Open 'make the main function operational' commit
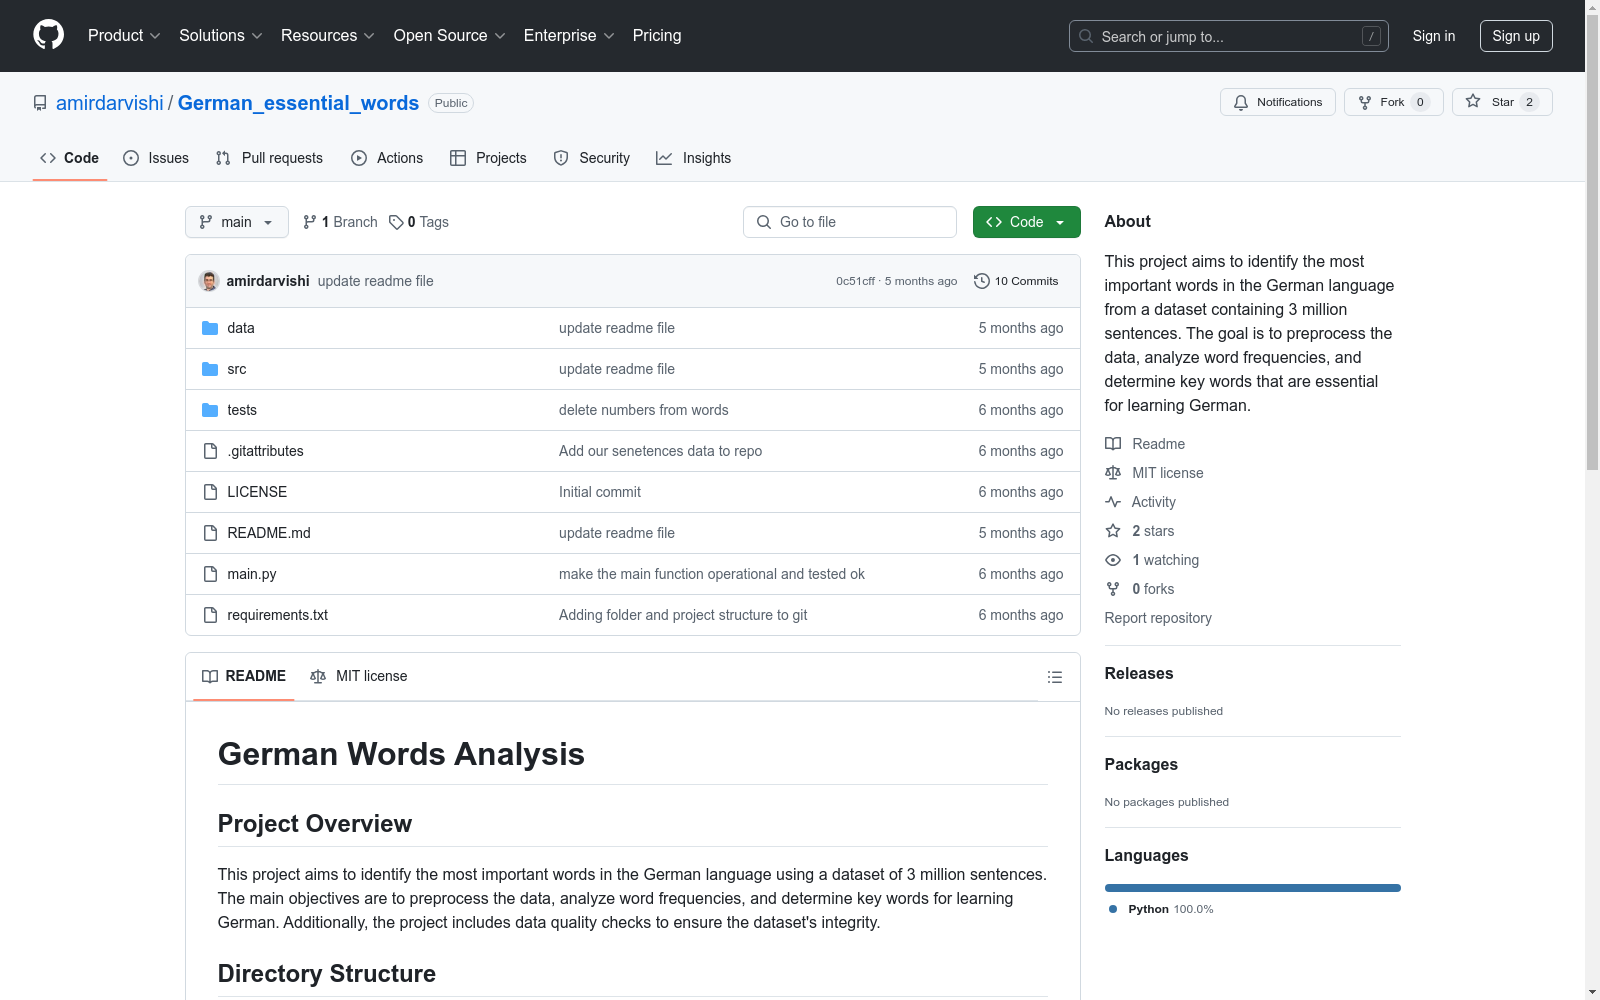This screenshot has width=1600, height=1000. pos(712,574)
